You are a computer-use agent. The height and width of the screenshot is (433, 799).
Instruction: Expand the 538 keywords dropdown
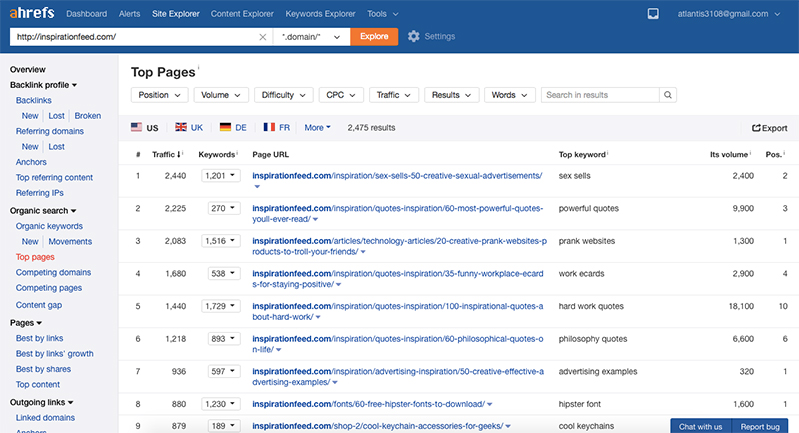[x=224, y=274]
